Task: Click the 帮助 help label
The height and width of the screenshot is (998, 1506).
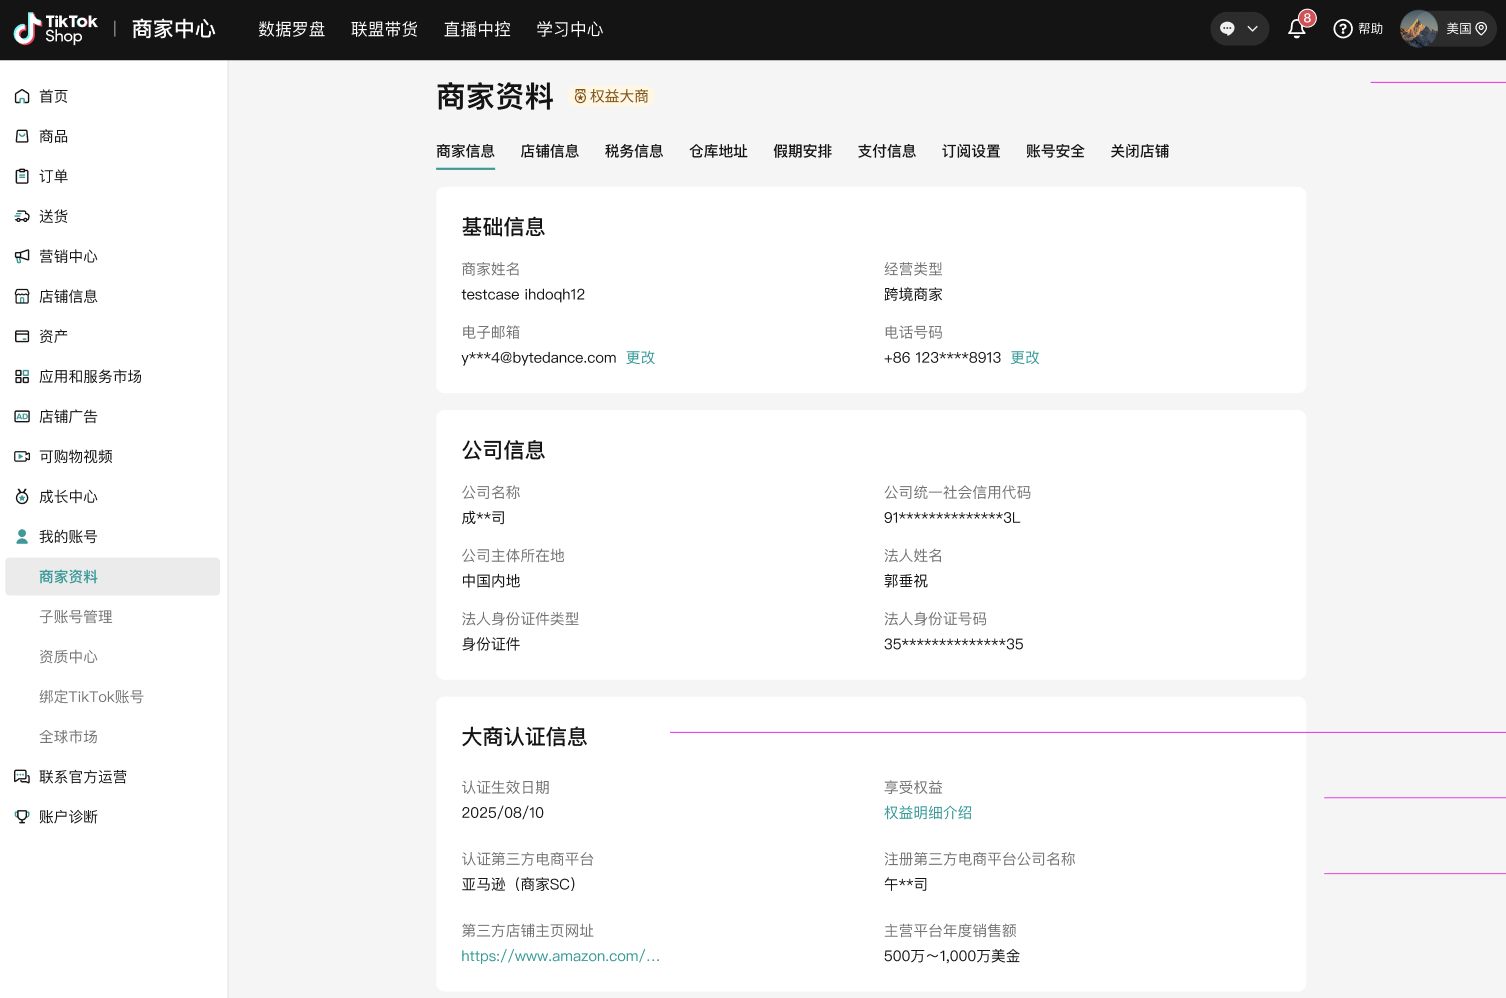Action: pos(1371,29)
